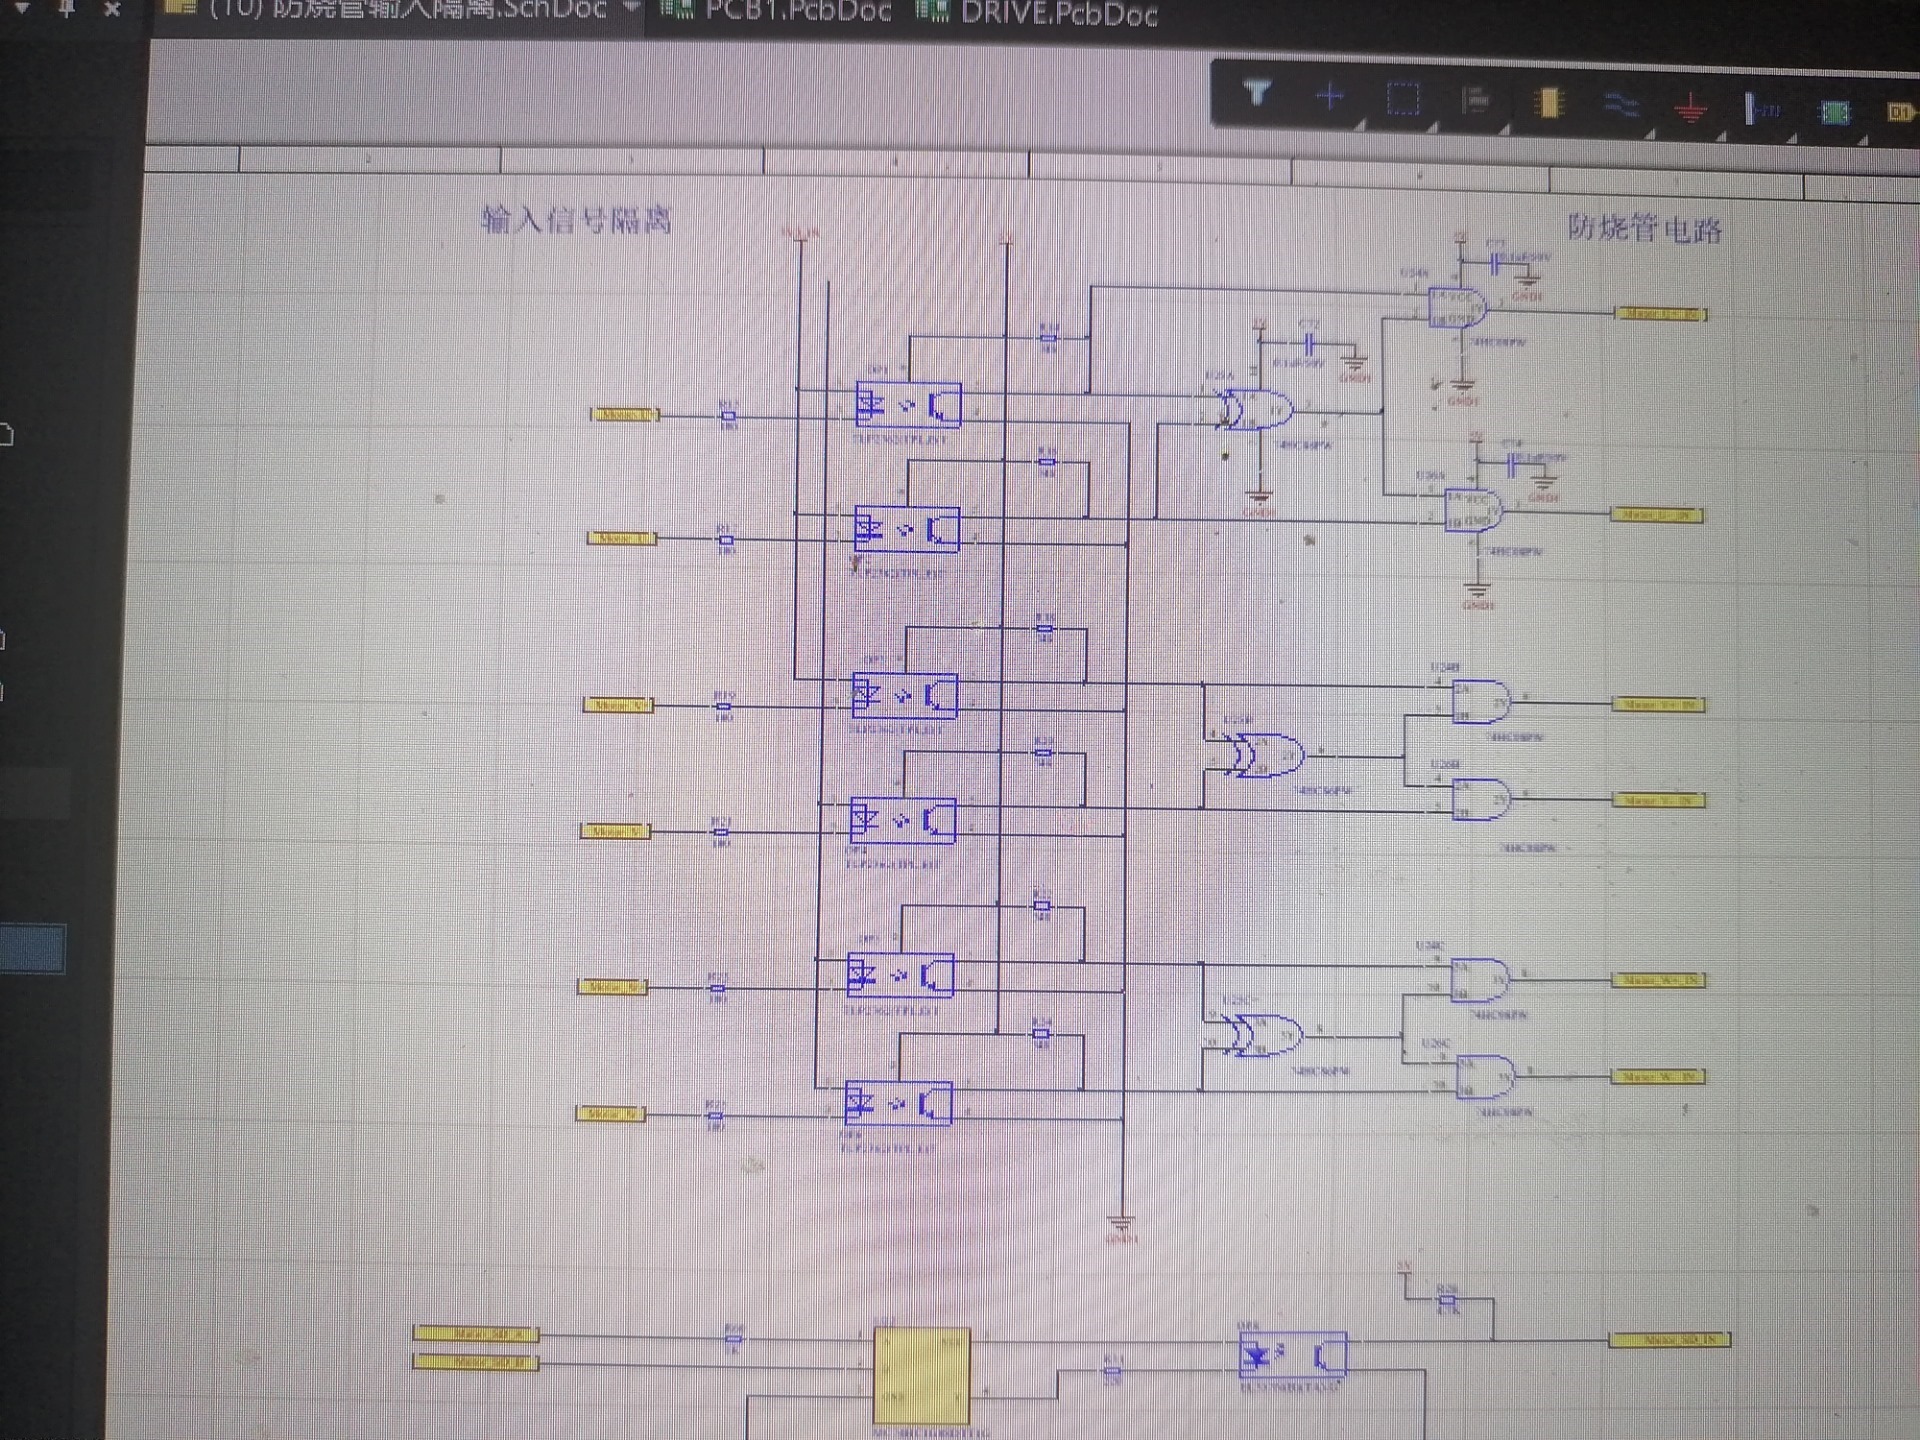The width and height of the screenshot is (1920, 1440).
Task: Open the align objects tool
Action: pos(1475,100)
